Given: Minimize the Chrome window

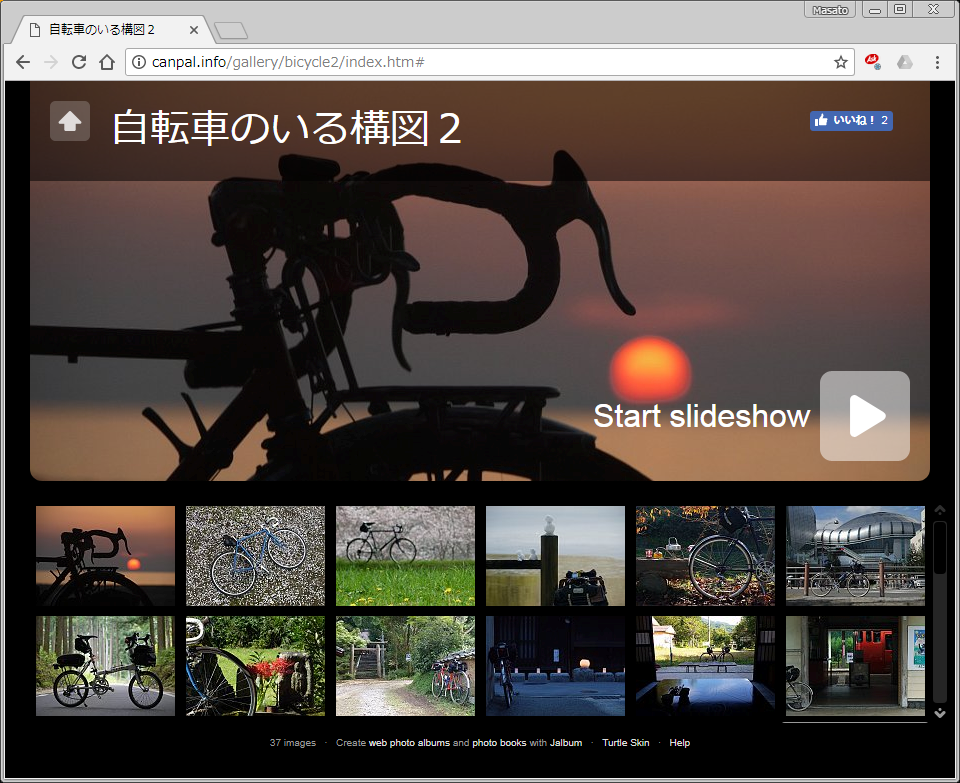Looking at the screenshot, I should pos(875,10).
